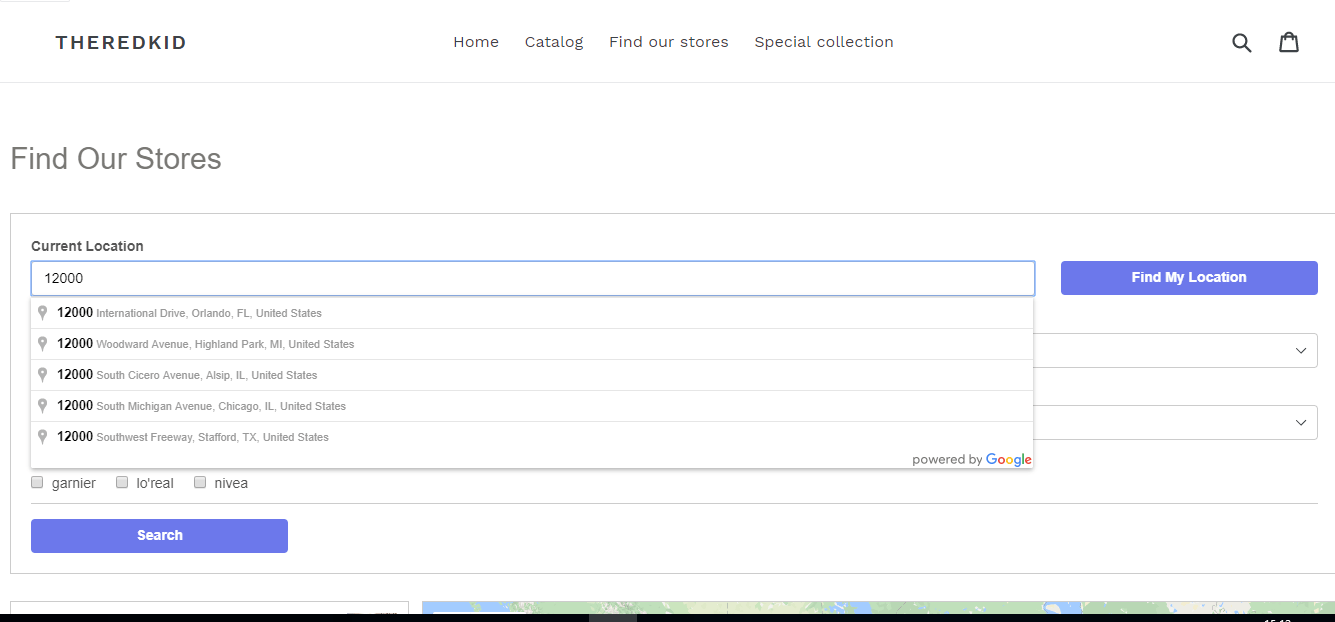
Task: Click the Current Location input field
Action: (x=533, y=278)
